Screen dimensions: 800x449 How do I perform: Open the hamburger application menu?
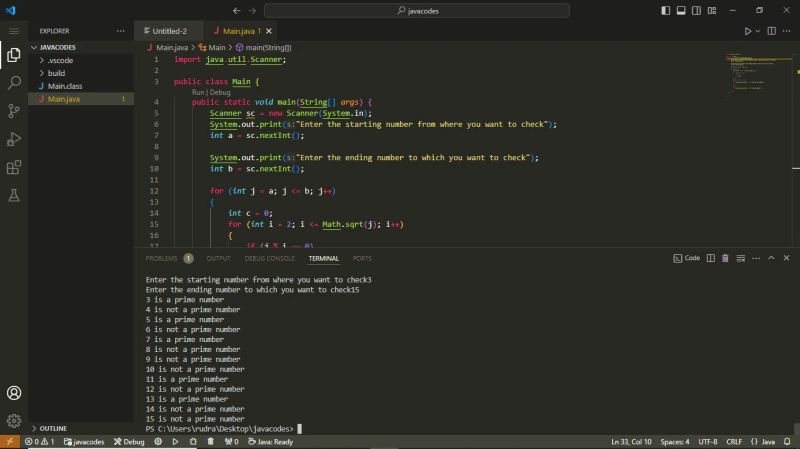(x=14, y=31)
